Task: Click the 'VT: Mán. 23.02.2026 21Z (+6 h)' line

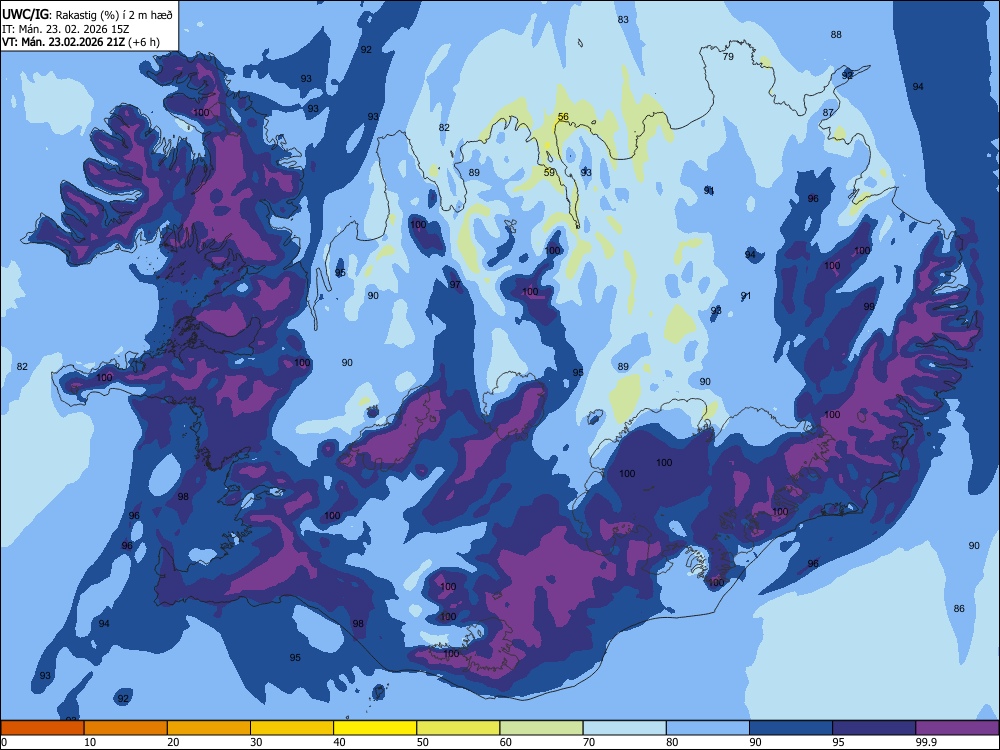Action: [x=81, y=42]
